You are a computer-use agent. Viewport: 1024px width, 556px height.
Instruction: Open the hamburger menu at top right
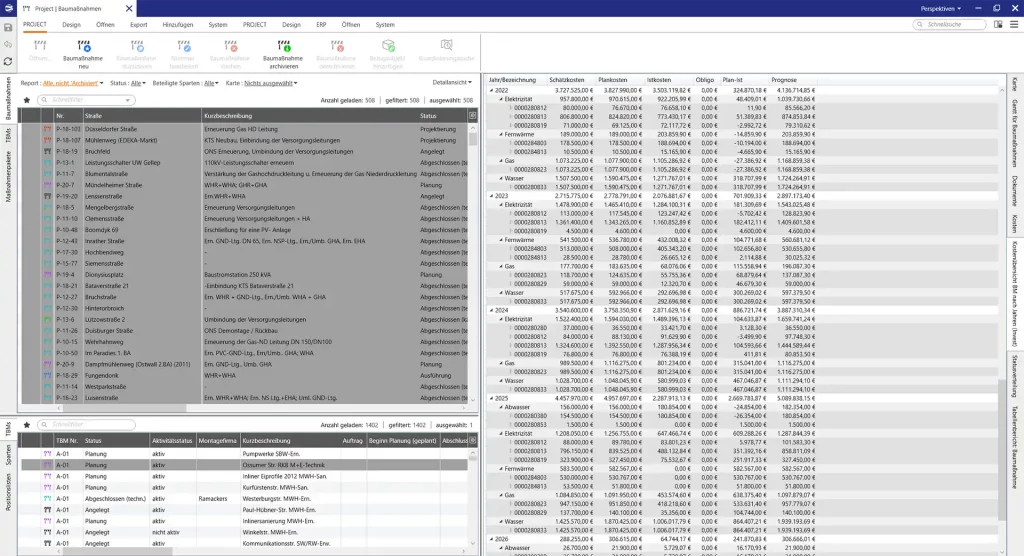pos(1012,23)
